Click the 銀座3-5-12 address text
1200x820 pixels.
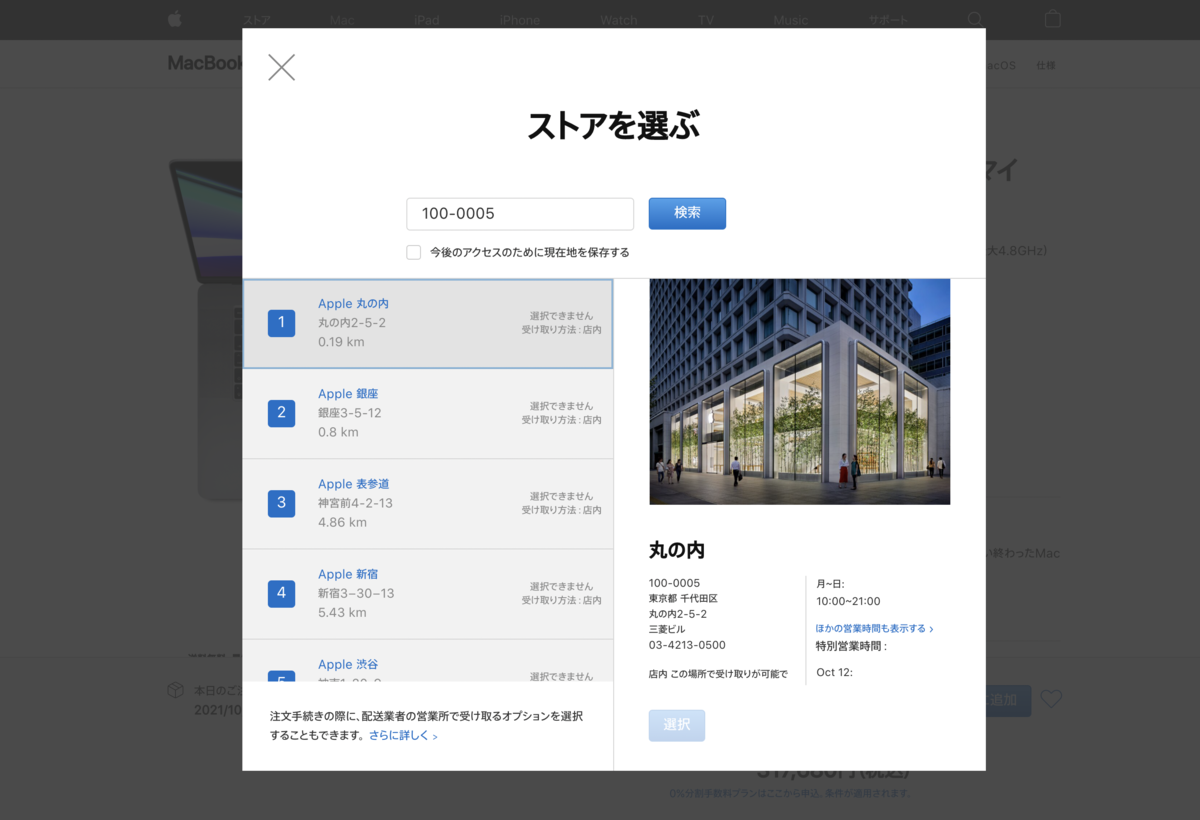350,413
